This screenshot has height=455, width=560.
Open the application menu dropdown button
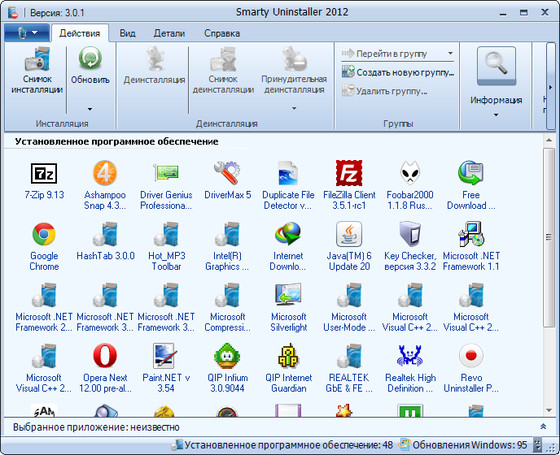(x=27, y=33)
